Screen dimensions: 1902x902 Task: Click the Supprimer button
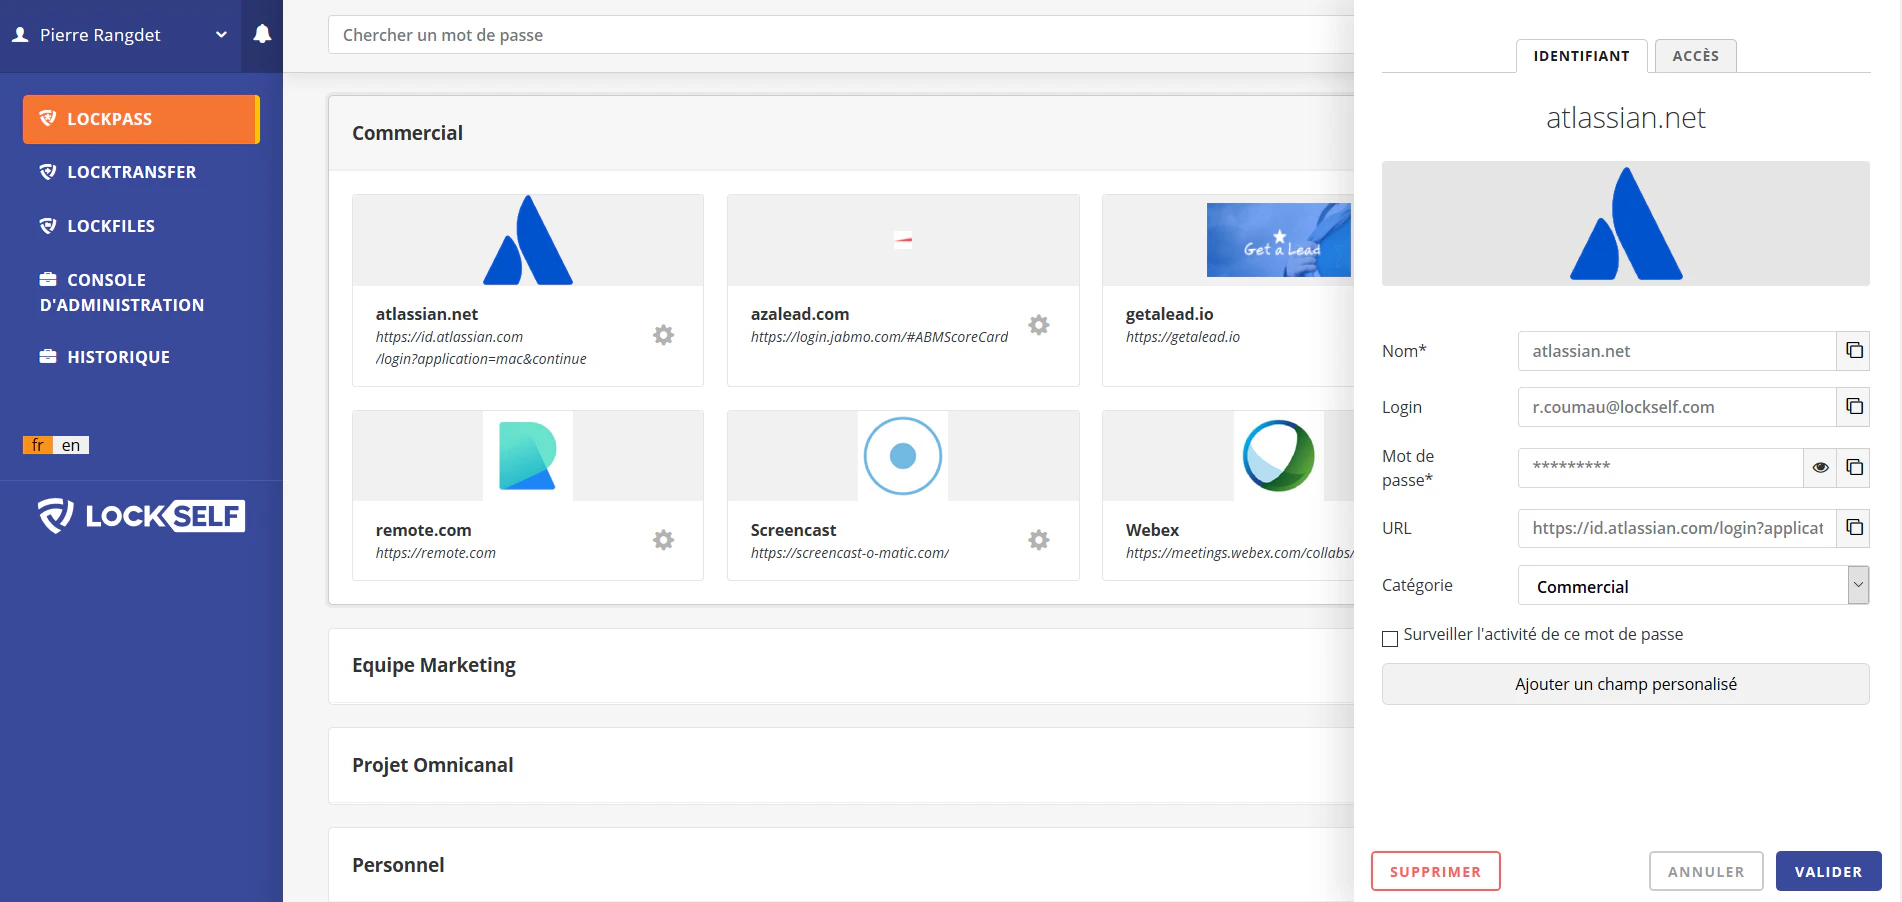[x=1435, y=871]
